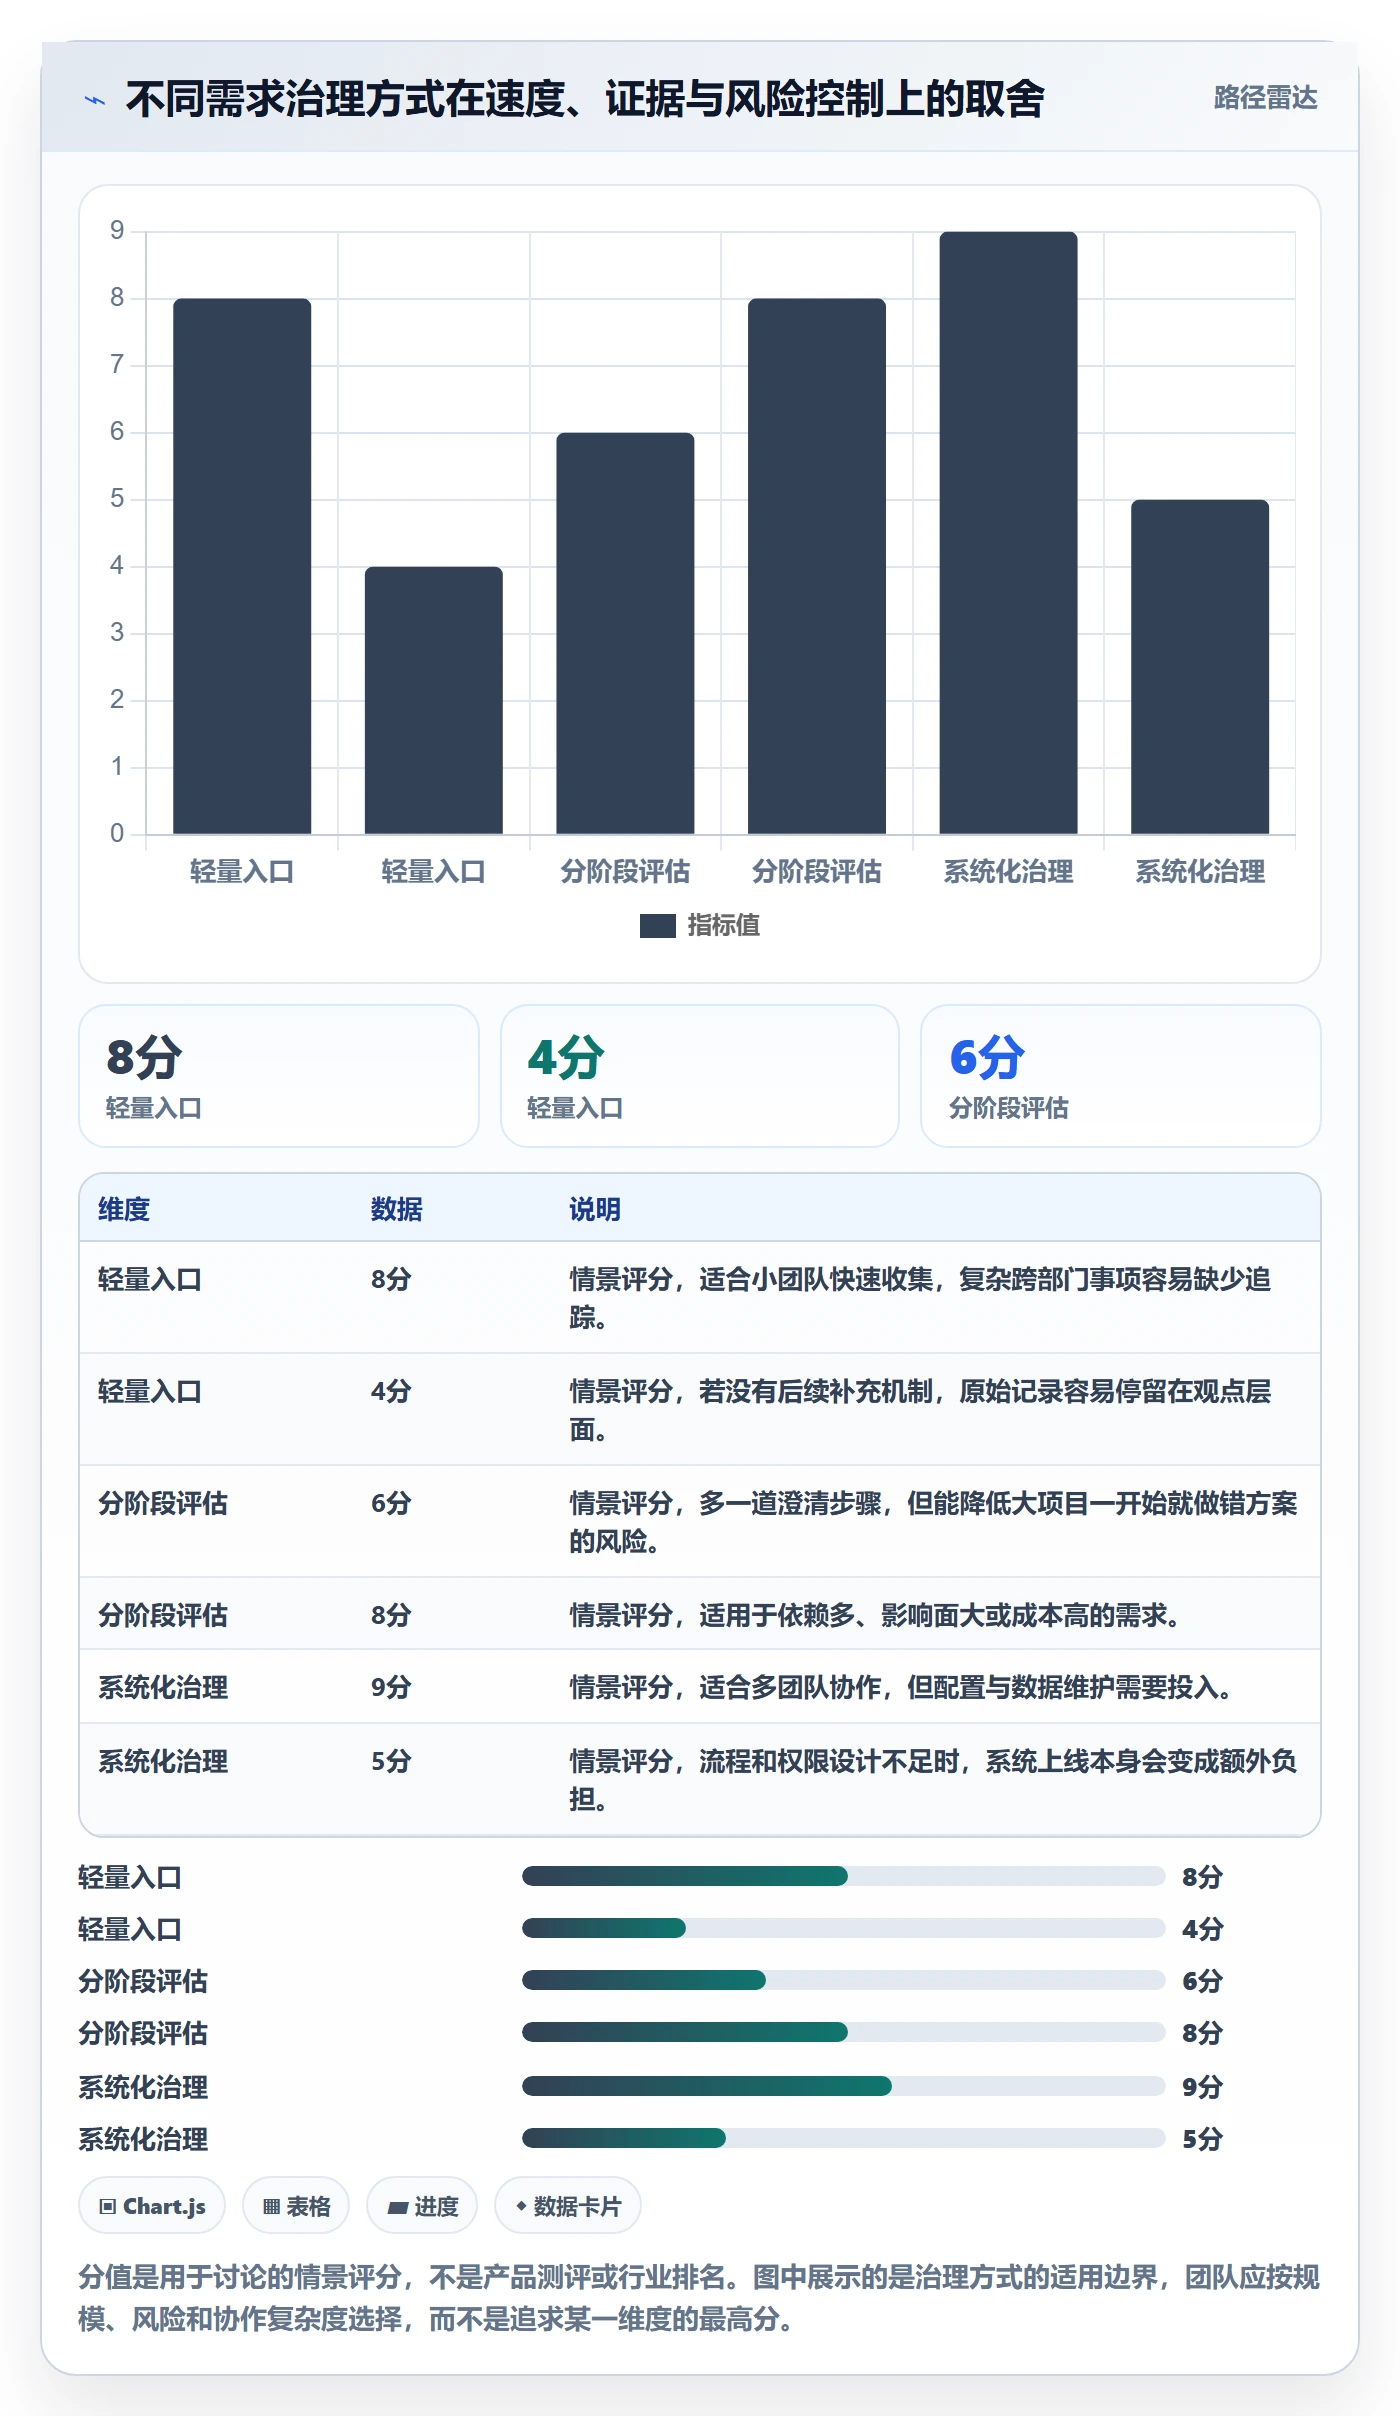The width and height of the screenshot is (1400, 2416).
Task: Click the 维度 table column header
Action: pos(124,1209)
